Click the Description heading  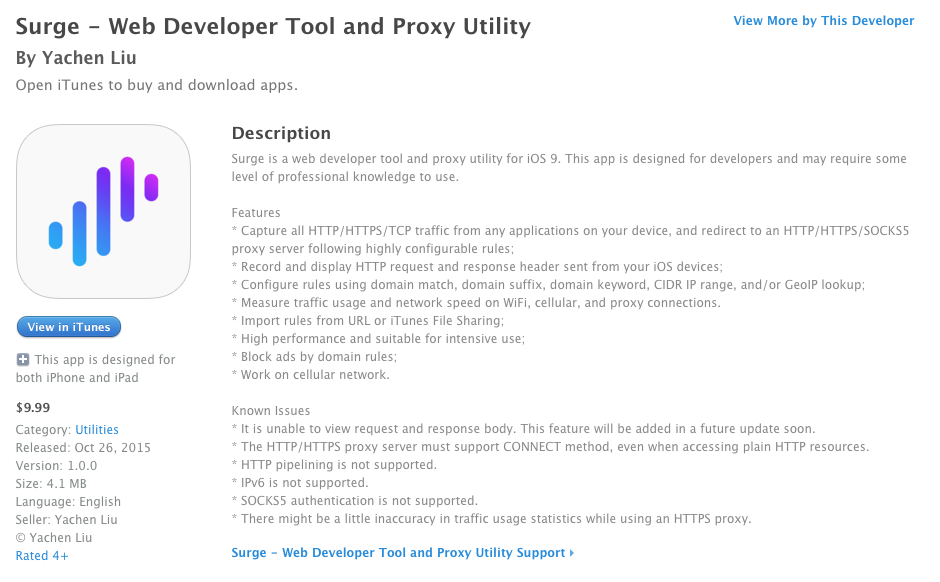(281, 133)
